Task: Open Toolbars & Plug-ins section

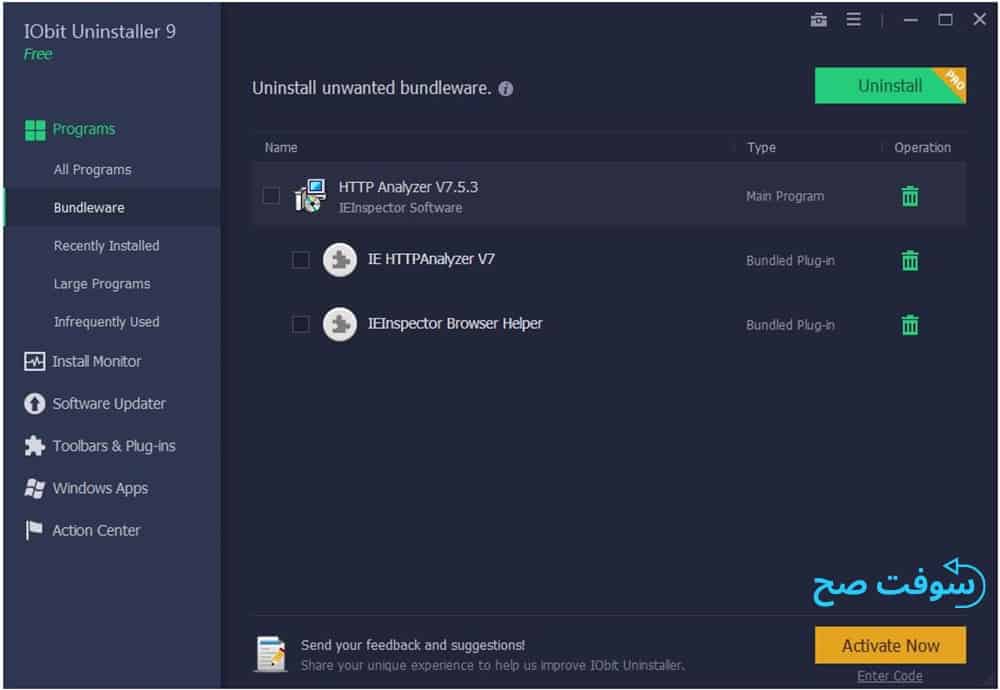Action: (x=114, y=446)
